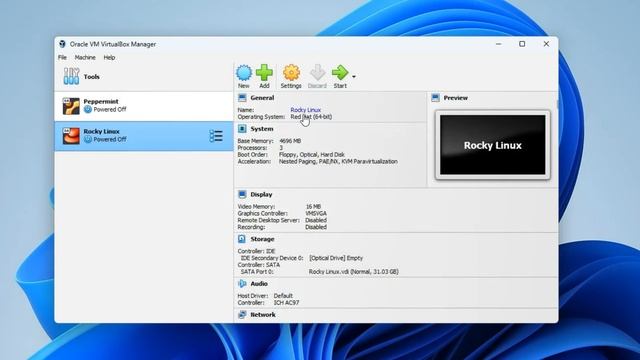Screen dimensions: 640x360
Task: Open the Start button dropdown arrow
Action: [x=354, y=76]
